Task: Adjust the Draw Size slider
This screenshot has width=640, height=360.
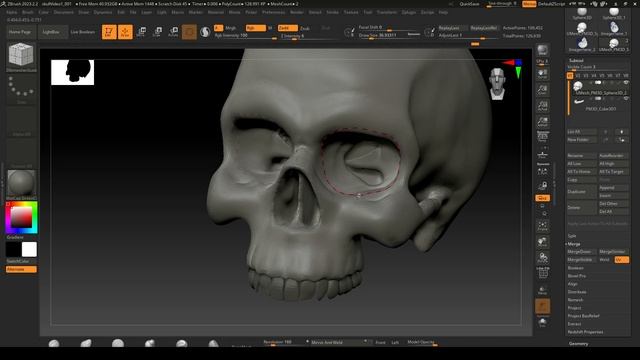Action: (x=389, y=36)
